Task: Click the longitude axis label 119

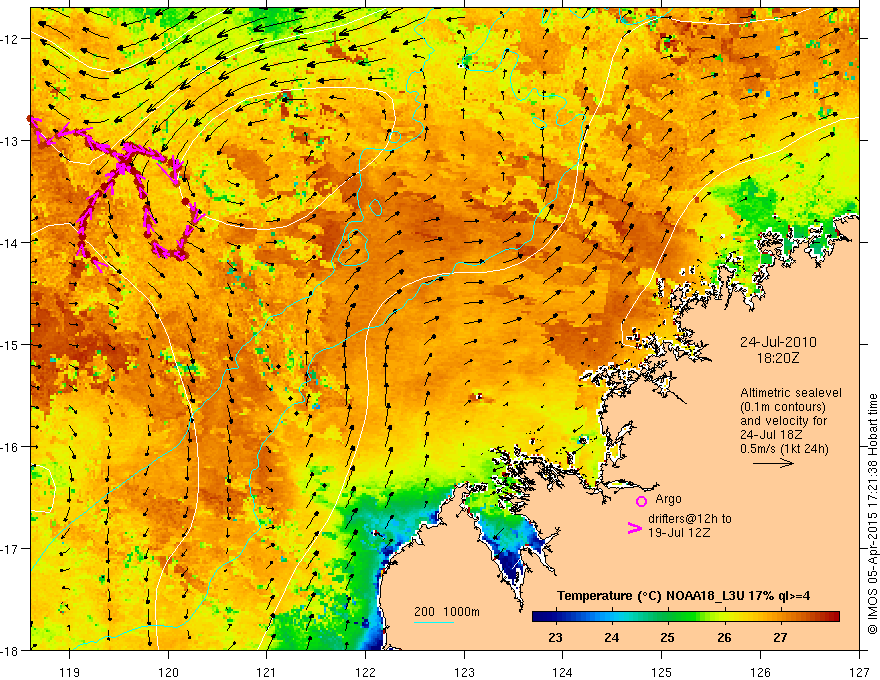Action: tap(70, 672)
